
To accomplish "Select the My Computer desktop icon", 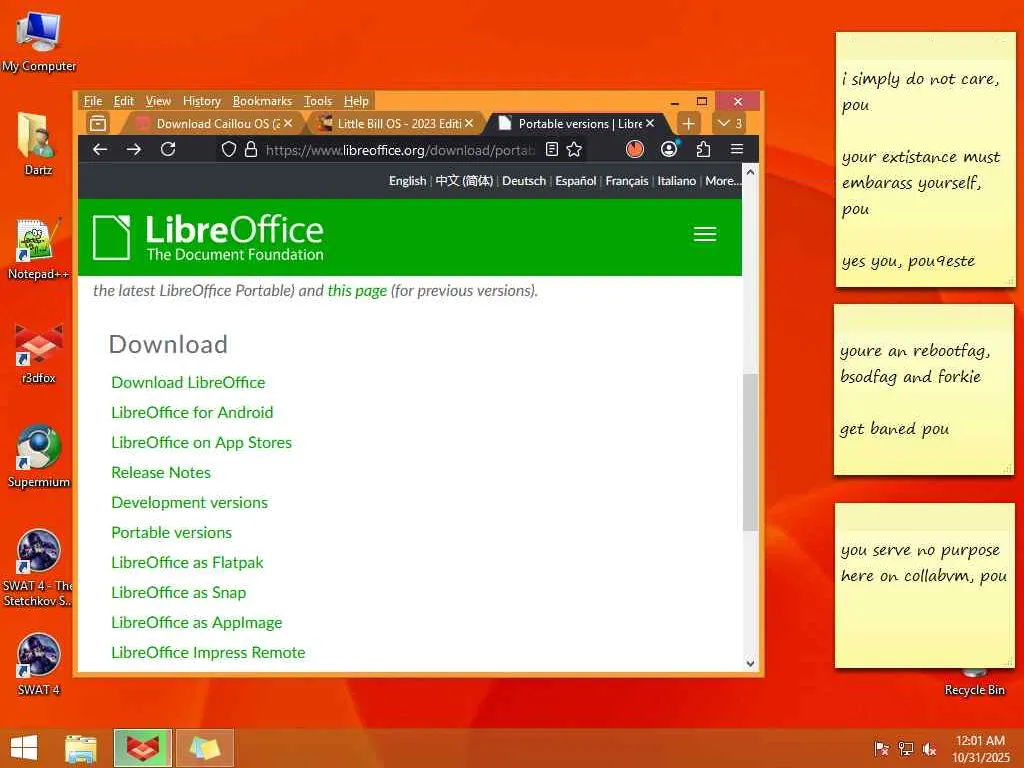I will pos(39,42).
